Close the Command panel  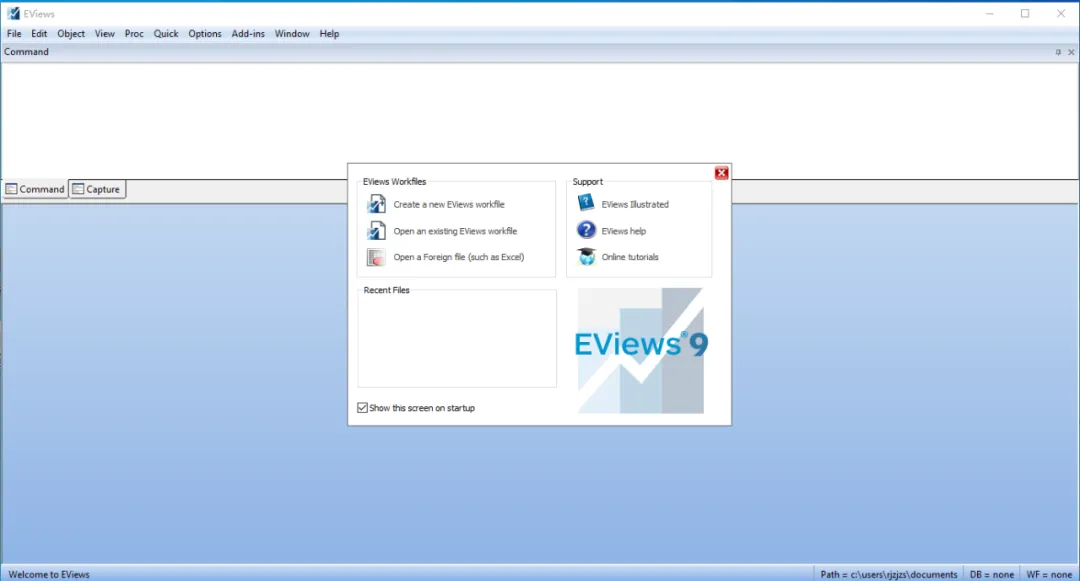coord(1071,52)
